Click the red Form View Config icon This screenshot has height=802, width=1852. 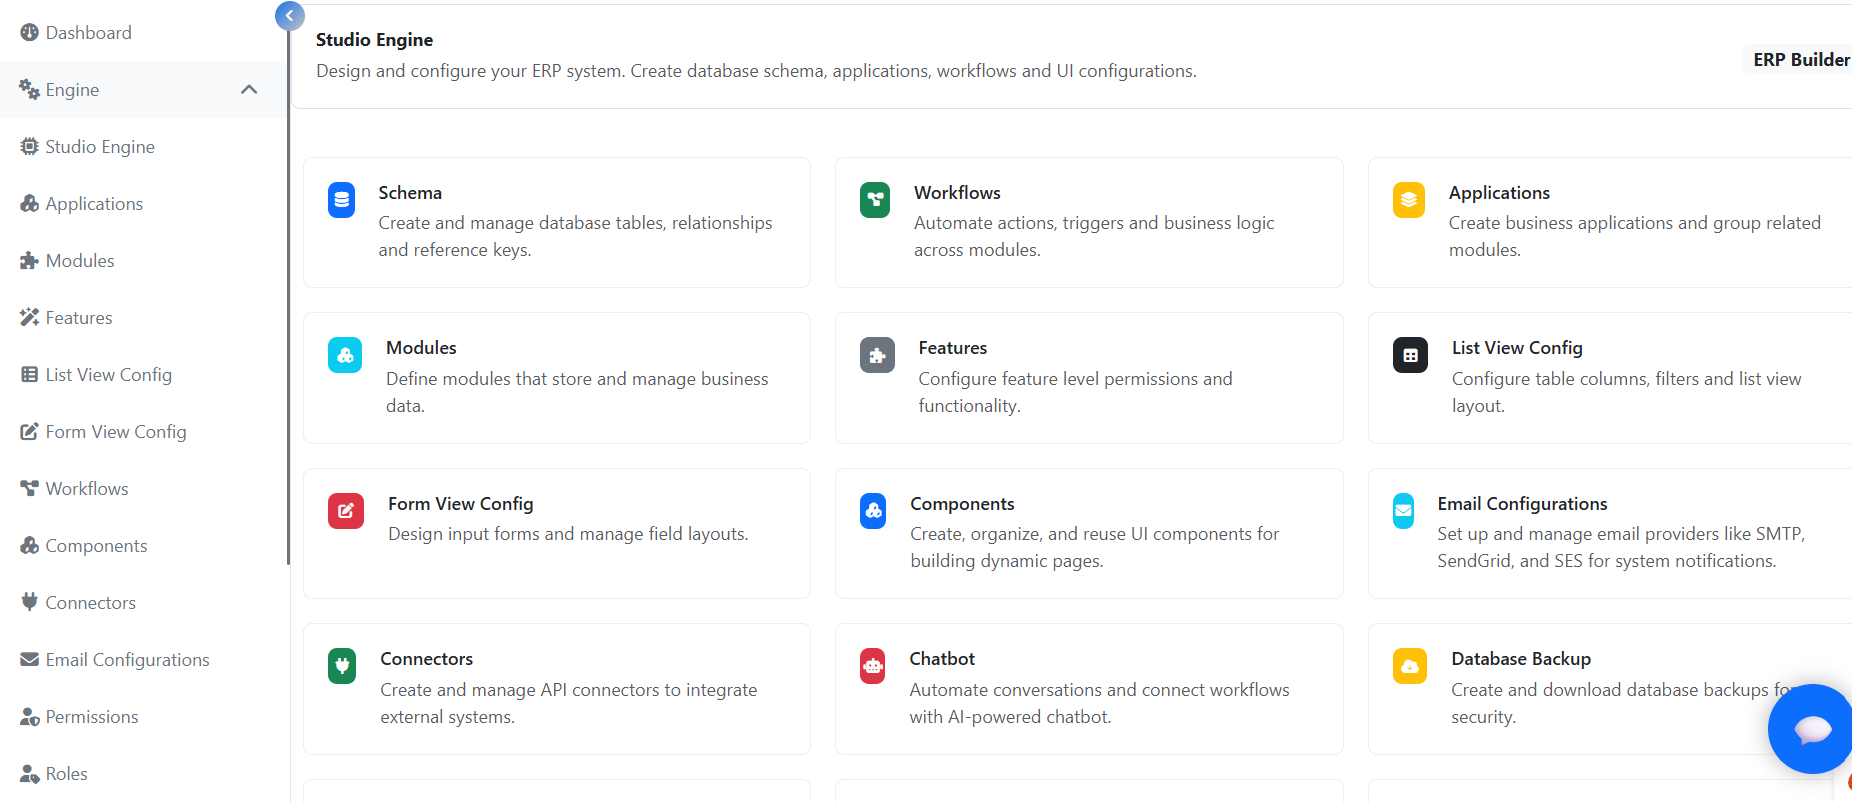pyautogui.click(x=346, y=511)
